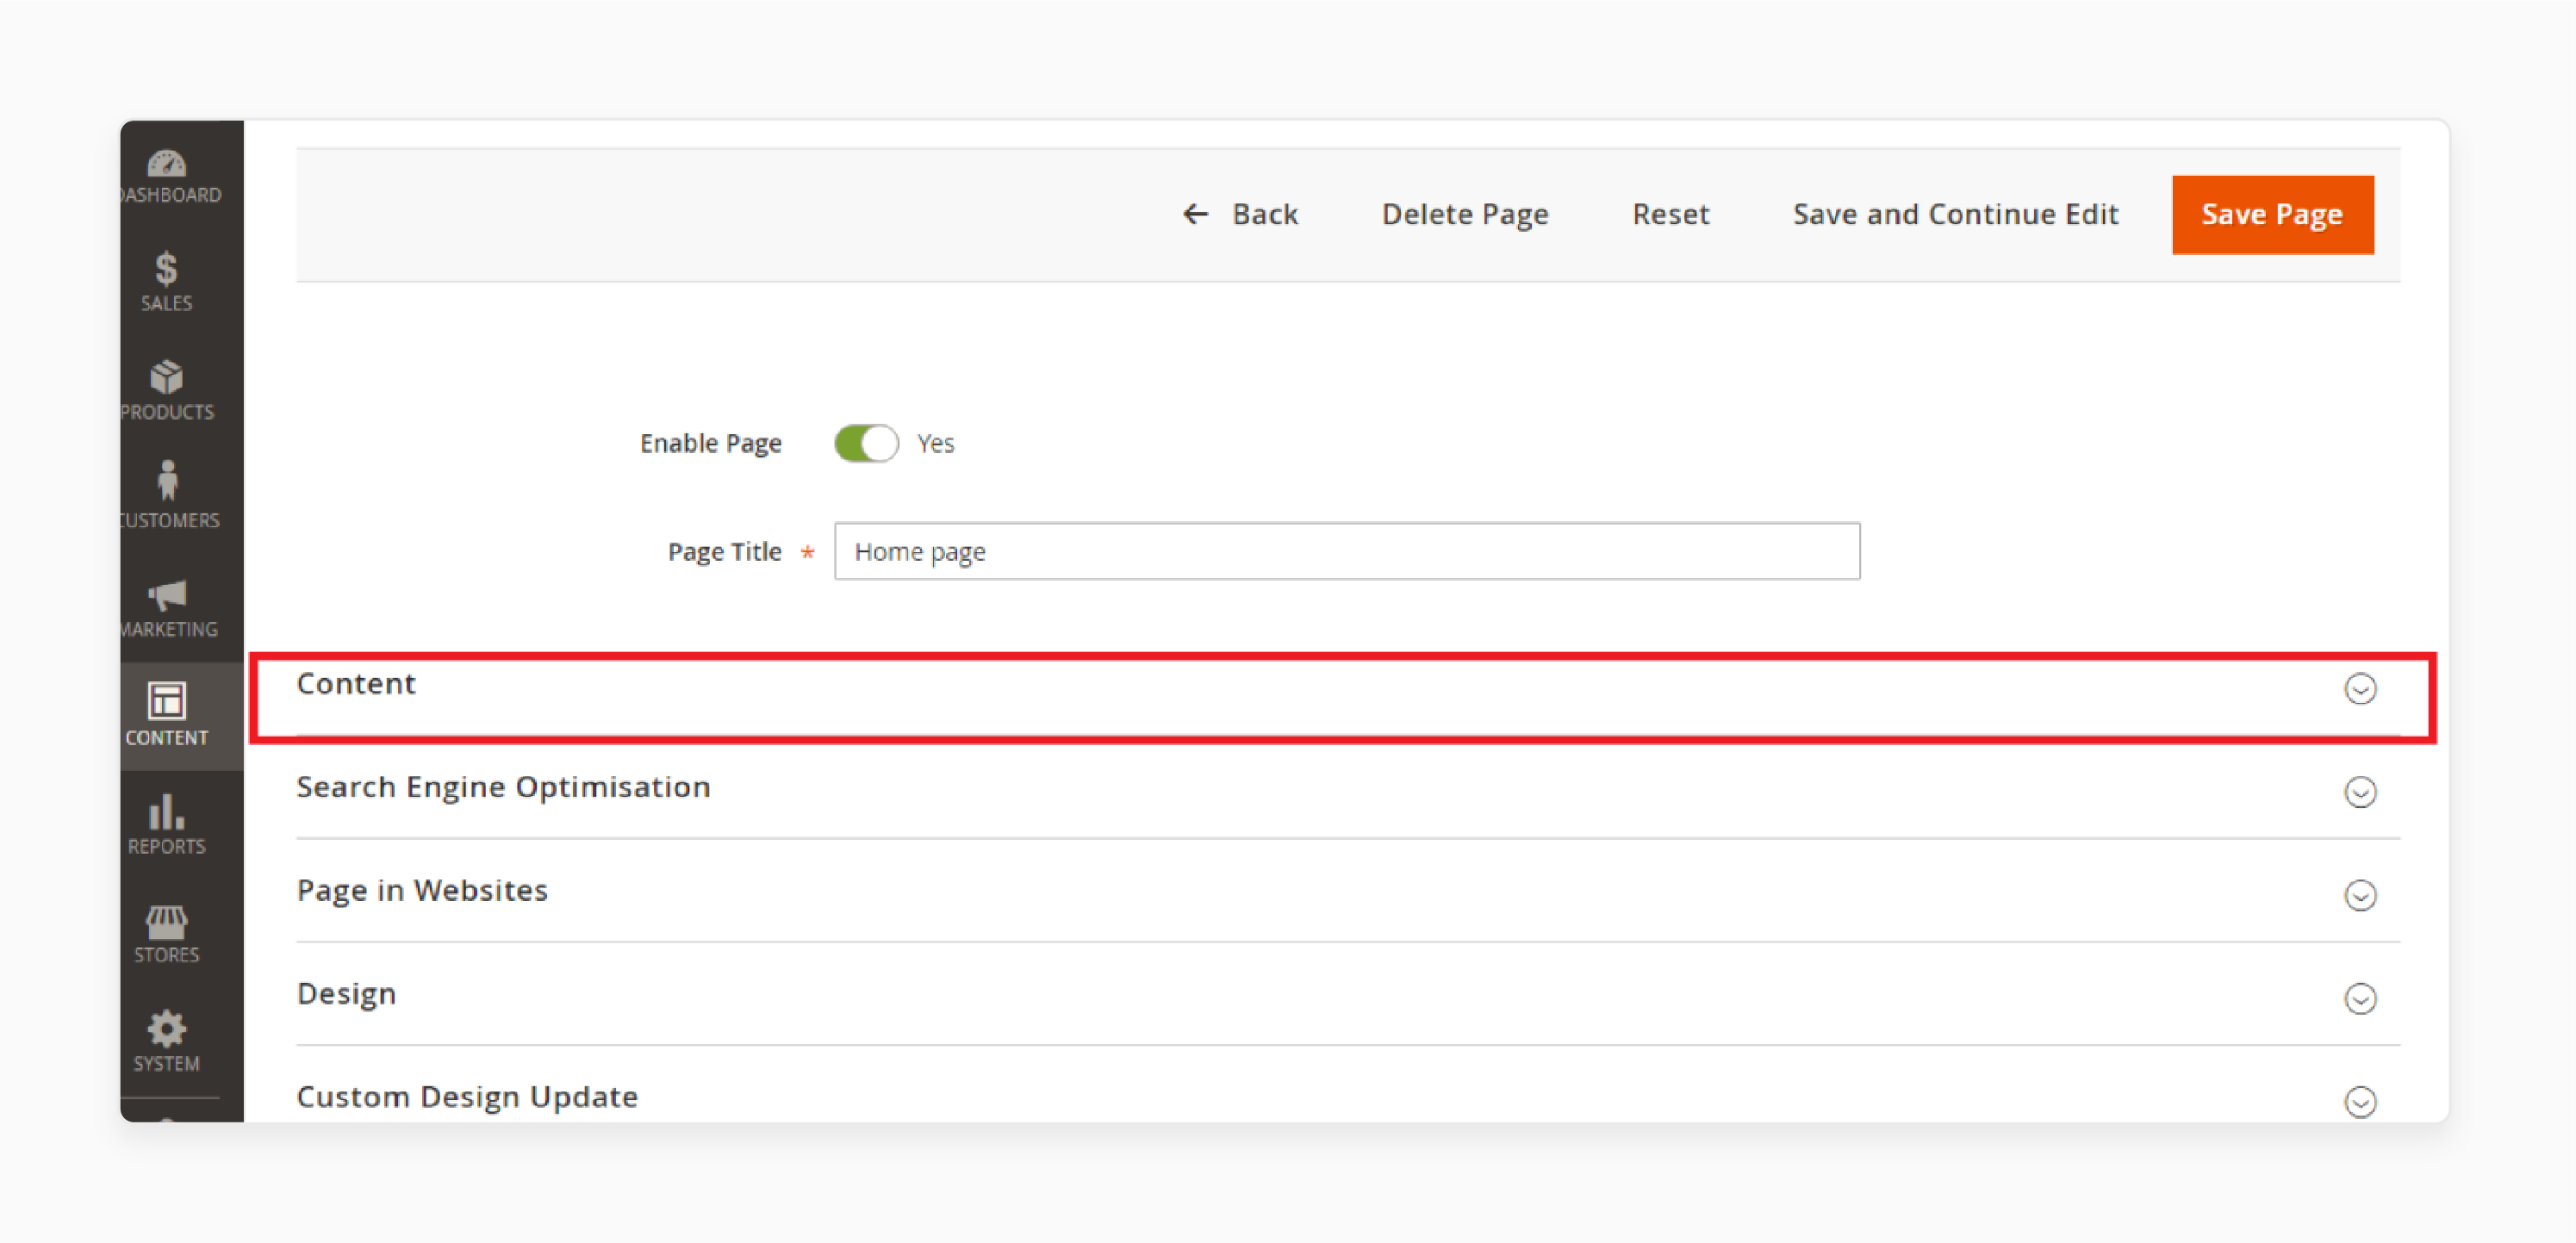The width and height of the screenshot is (2576, 1243).
Task: Click the Custom Design Update heading
Action: click(x=467, y=1097)
